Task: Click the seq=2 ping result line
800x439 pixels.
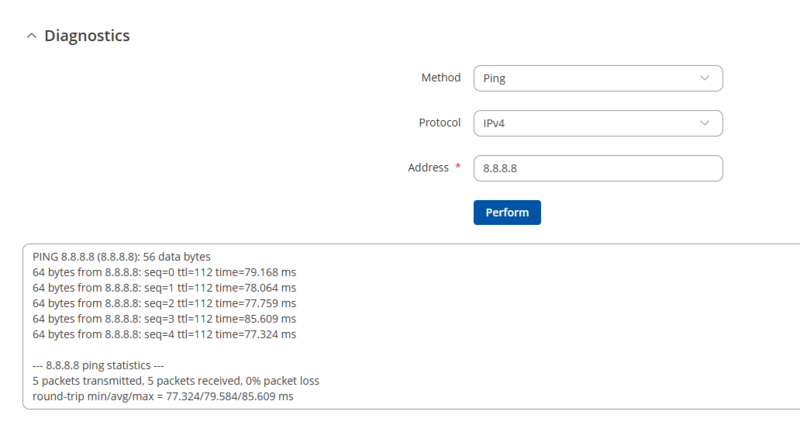Action: 164,303
